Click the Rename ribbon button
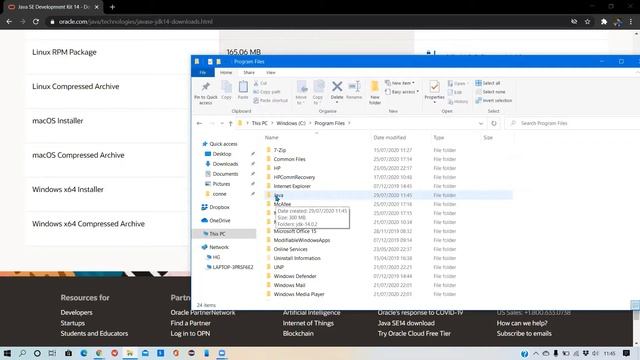640x360 pixels. coord(354,90)
